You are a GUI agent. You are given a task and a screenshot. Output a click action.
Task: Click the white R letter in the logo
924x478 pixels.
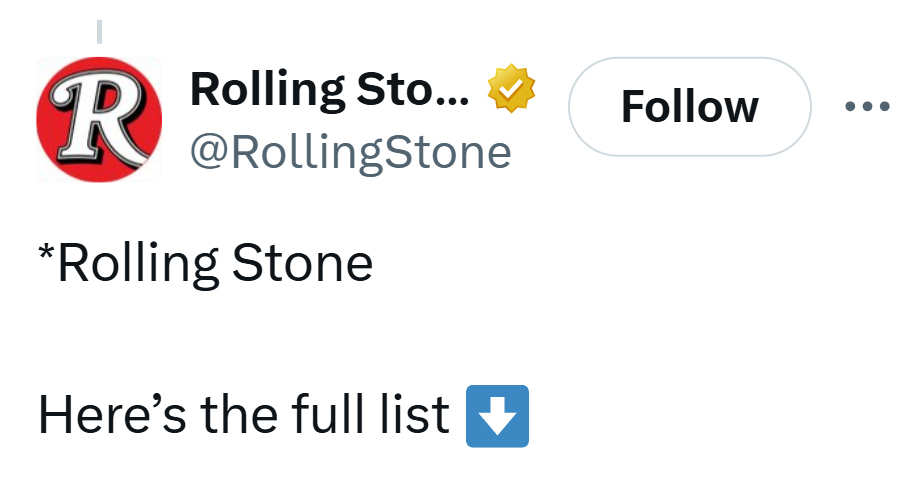[x=95, y=120]
